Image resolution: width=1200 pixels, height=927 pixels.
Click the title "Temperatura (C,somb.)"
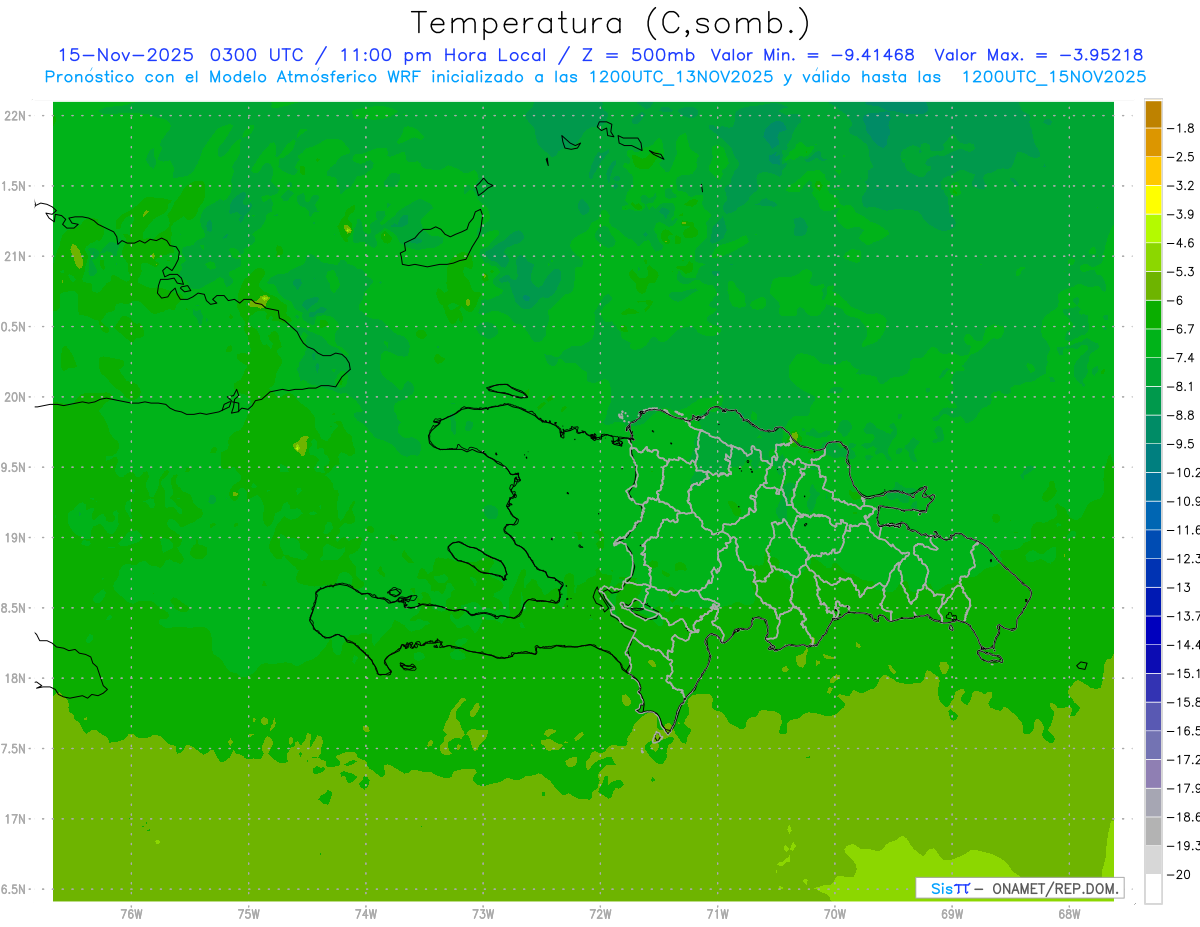click(x=611, y=24)
